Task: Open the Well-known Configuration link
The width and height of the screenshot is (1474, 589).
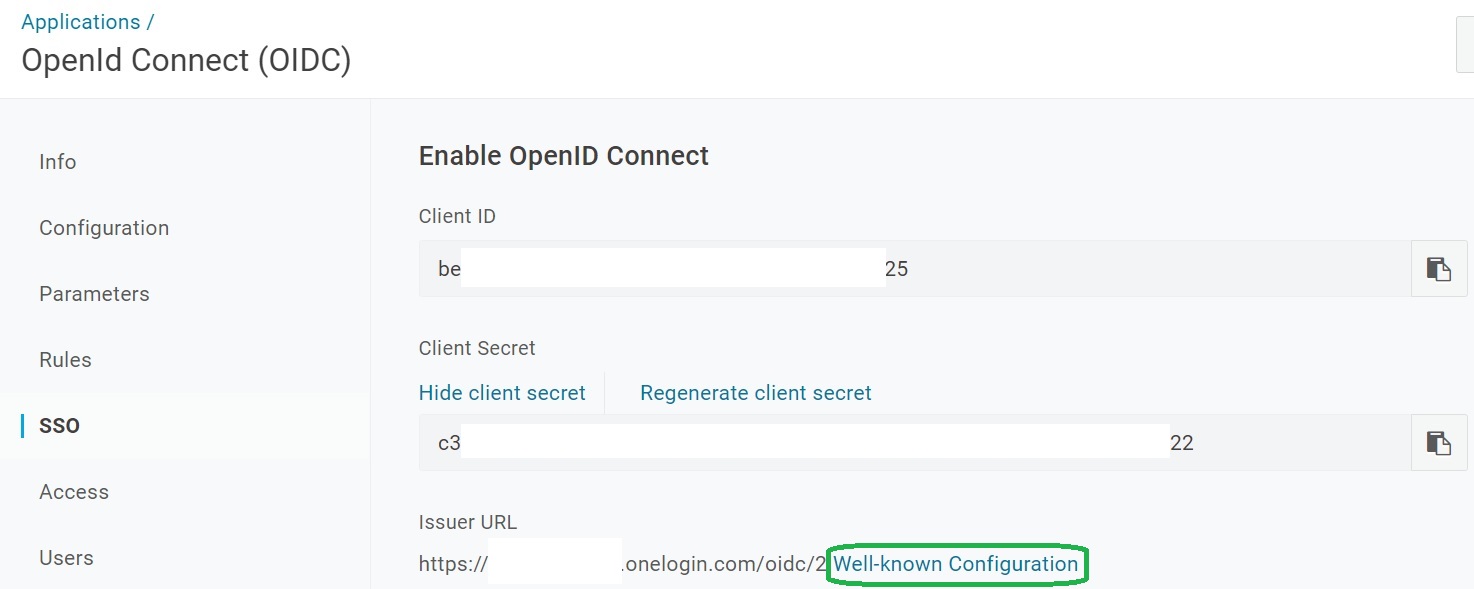Action: click(x=956, y=564)
